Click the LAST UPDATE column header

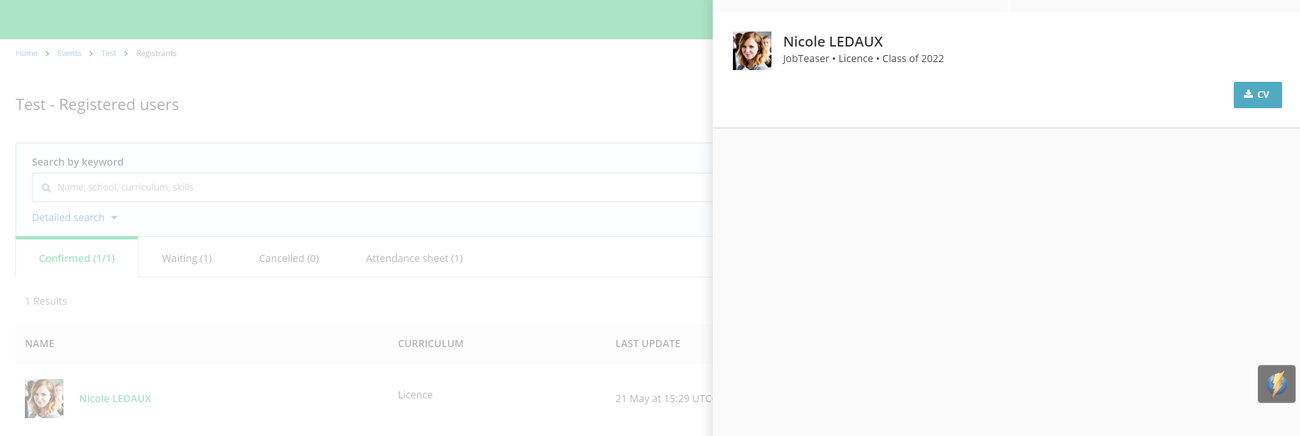pos(647,343)
